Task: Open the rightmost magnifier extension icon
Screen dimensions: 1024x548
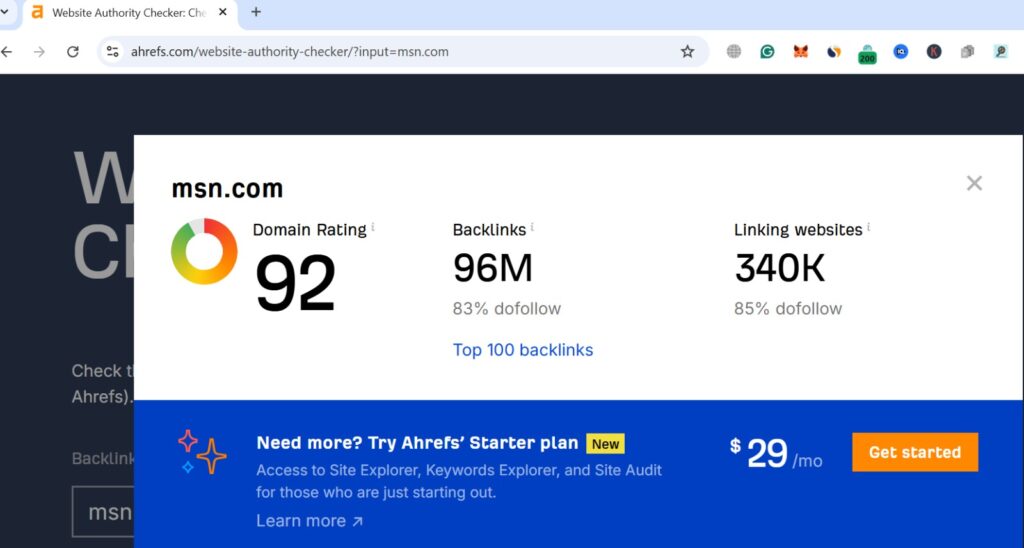Action: click(x=1000, y=52)
